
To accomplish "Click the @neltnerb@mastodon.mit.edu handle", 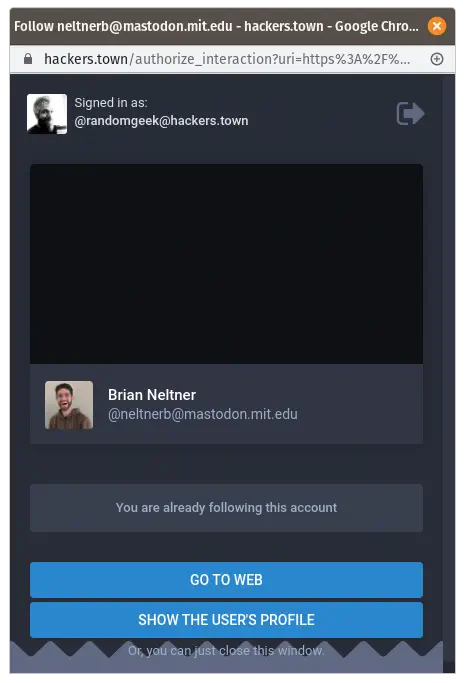I will click(203, 414).
